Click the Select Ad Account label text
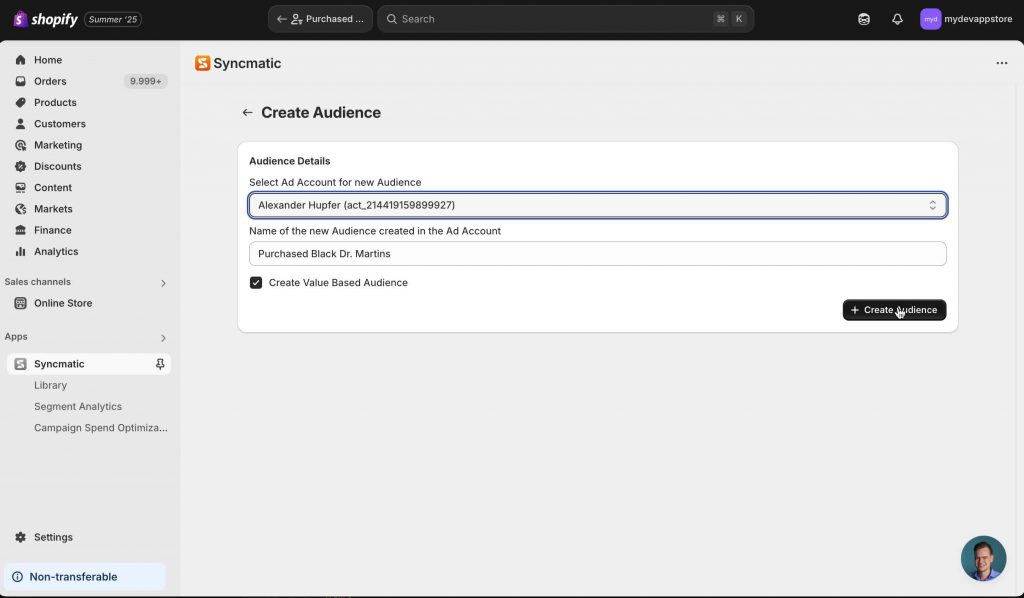Viewport: 1024px width, 598px height. click(x=335, y=183)
